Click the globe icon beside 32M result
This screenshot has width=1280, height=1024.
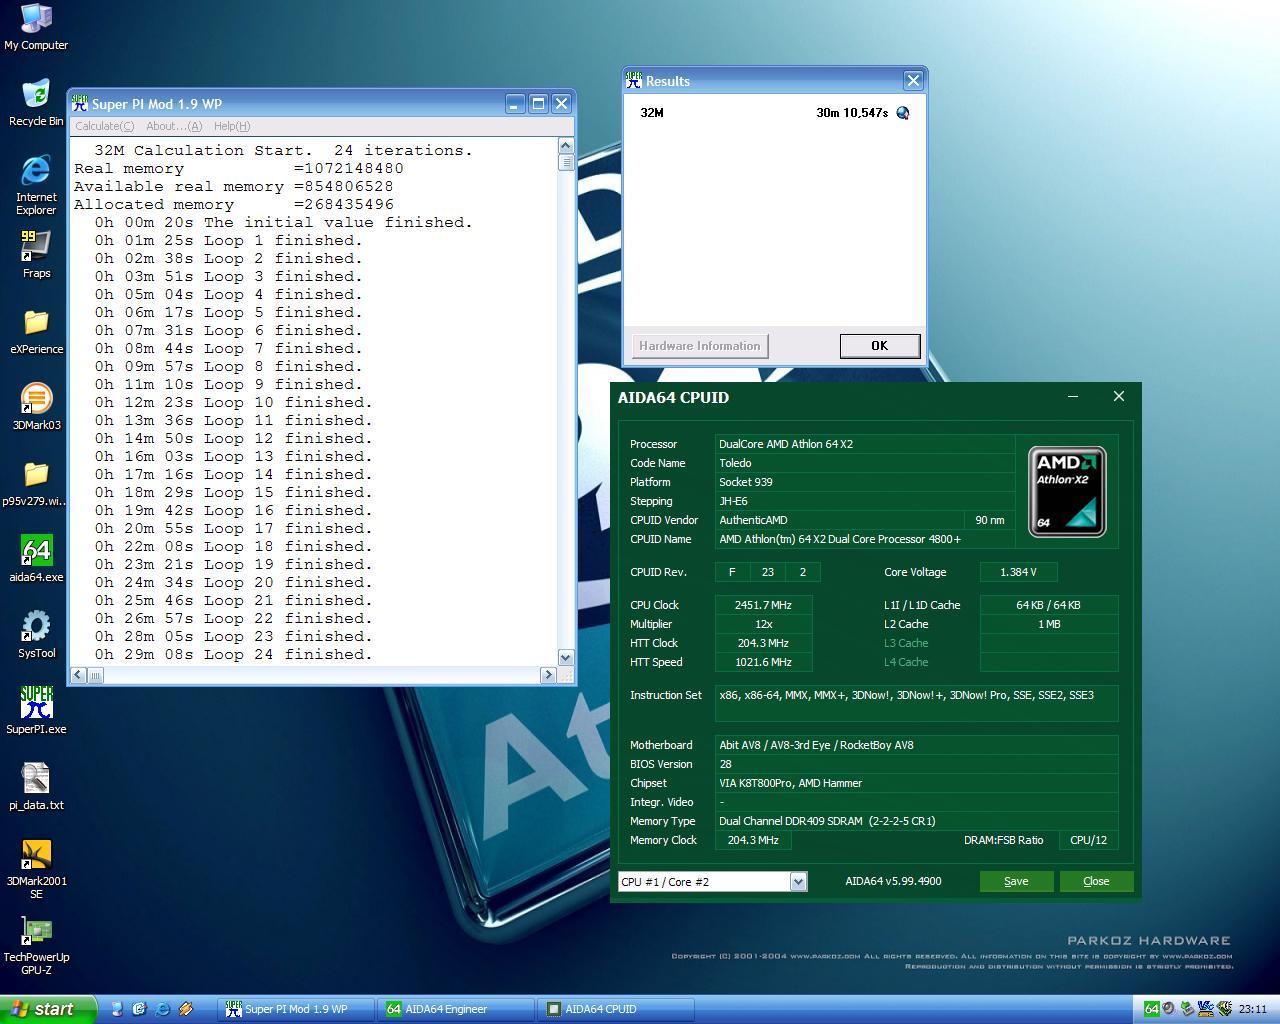coord(903,113)
